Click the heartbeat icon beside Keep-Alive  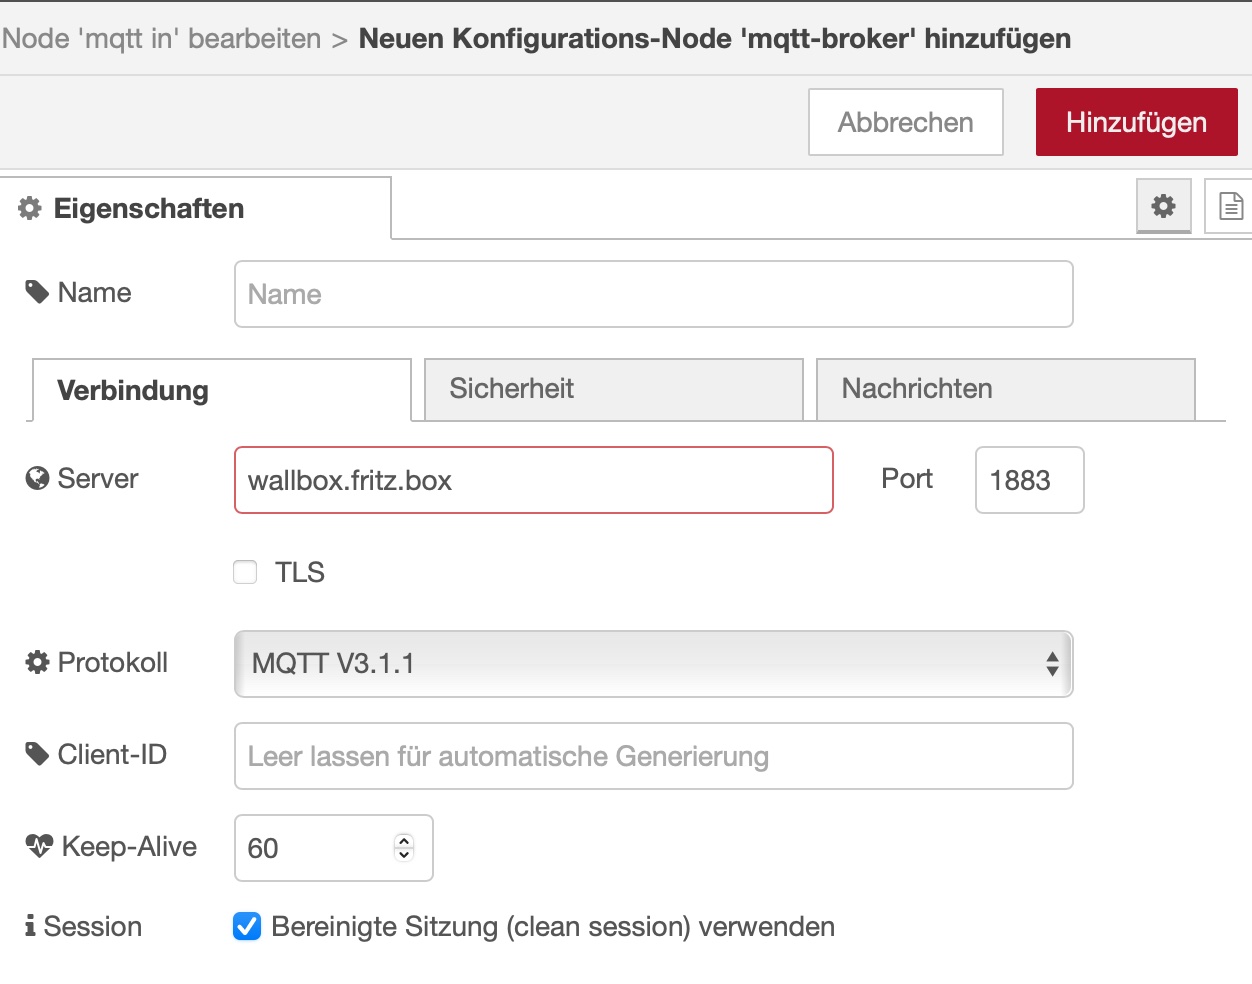pos(39,846)
